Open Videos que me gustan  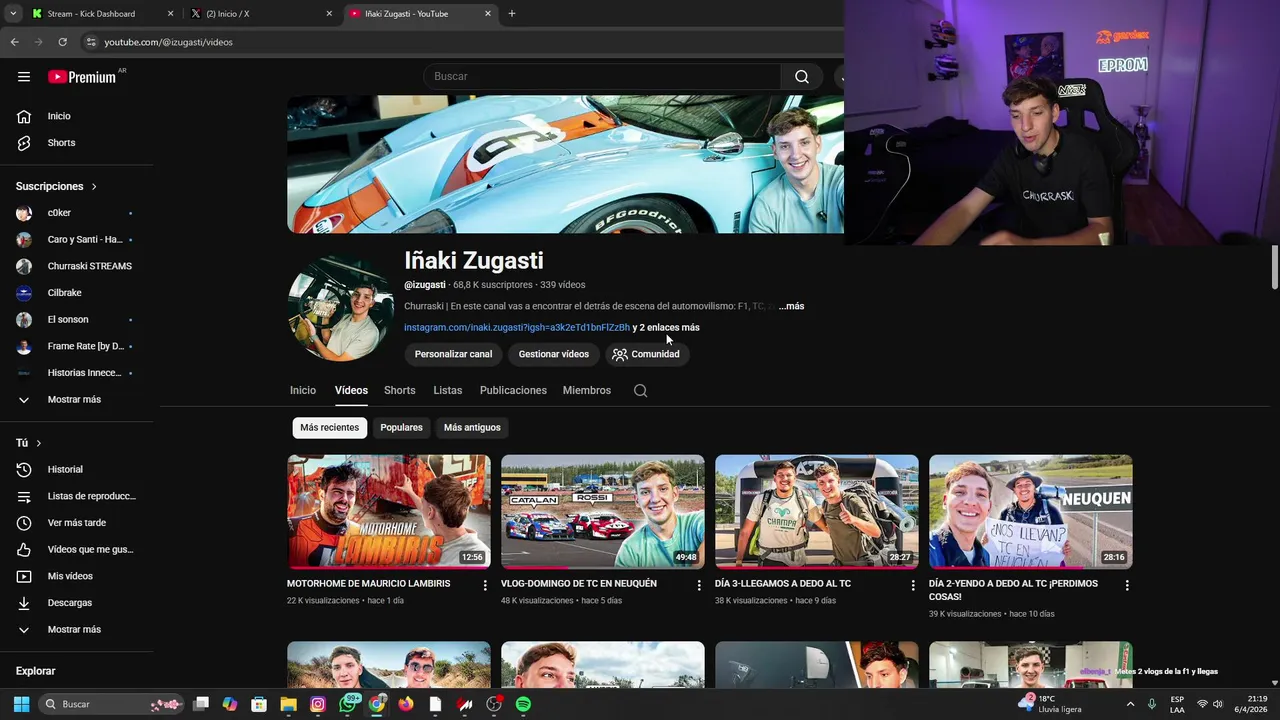point(77,549)
